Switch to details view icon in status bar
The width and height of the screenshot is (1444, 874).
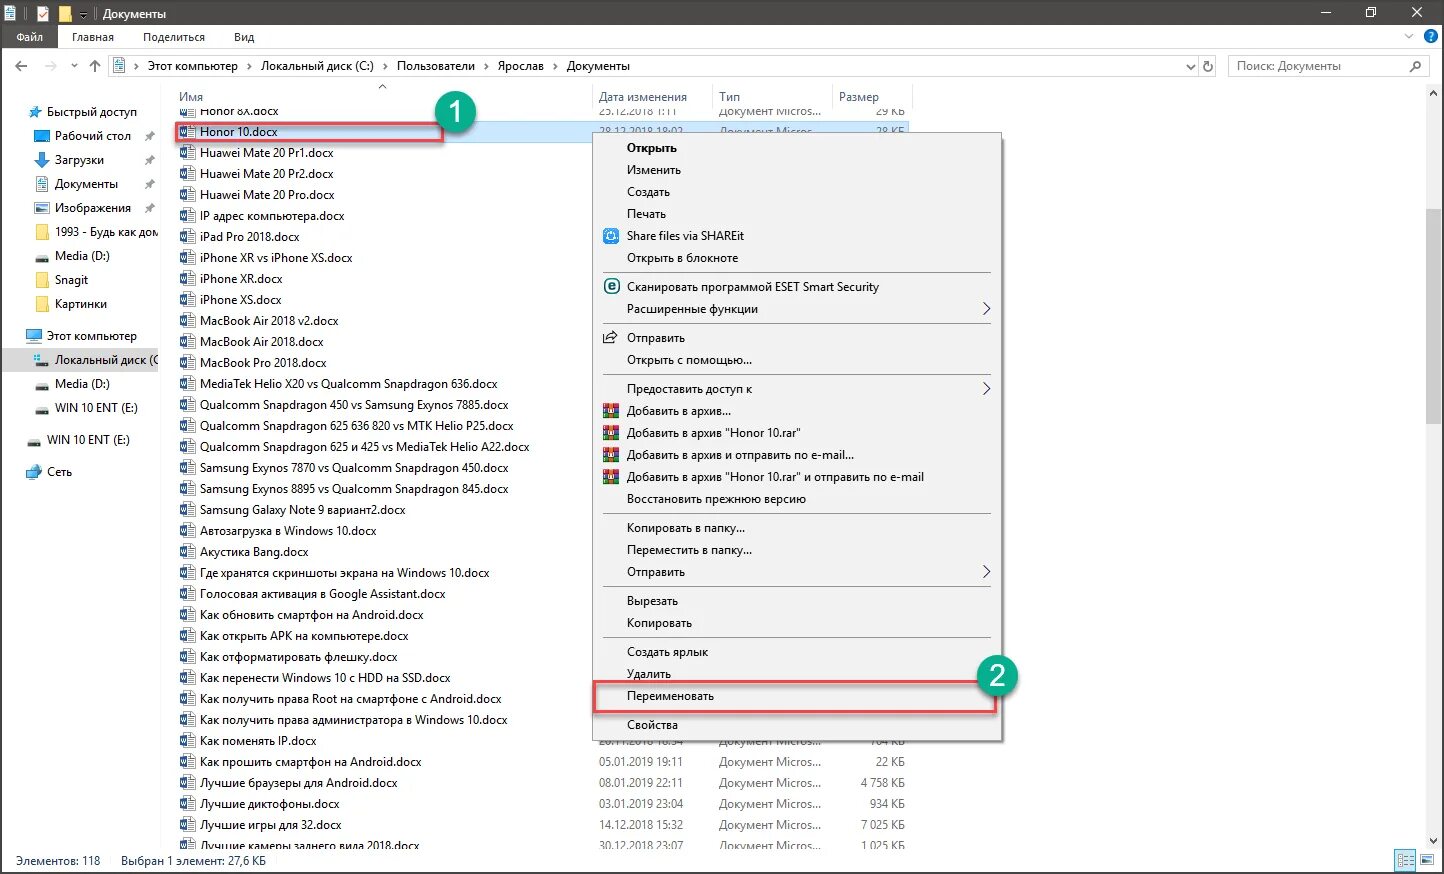click(x=1406, y=860)
